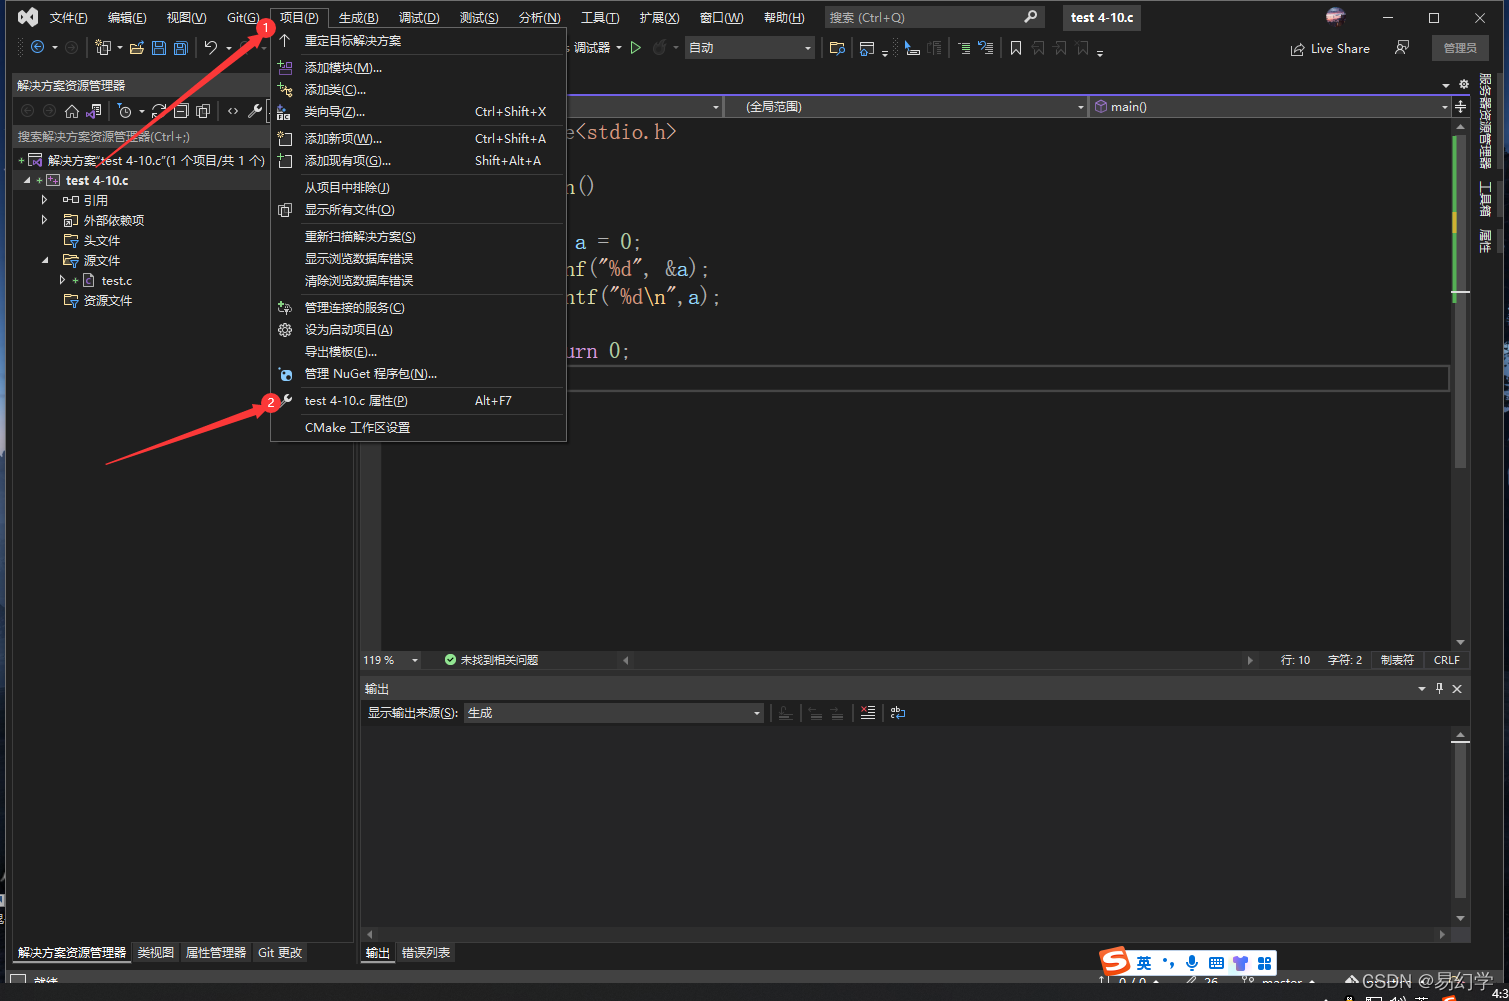
Task: Click the Pending Changes Filter clock icon
Action: click(x=125, y=111)
